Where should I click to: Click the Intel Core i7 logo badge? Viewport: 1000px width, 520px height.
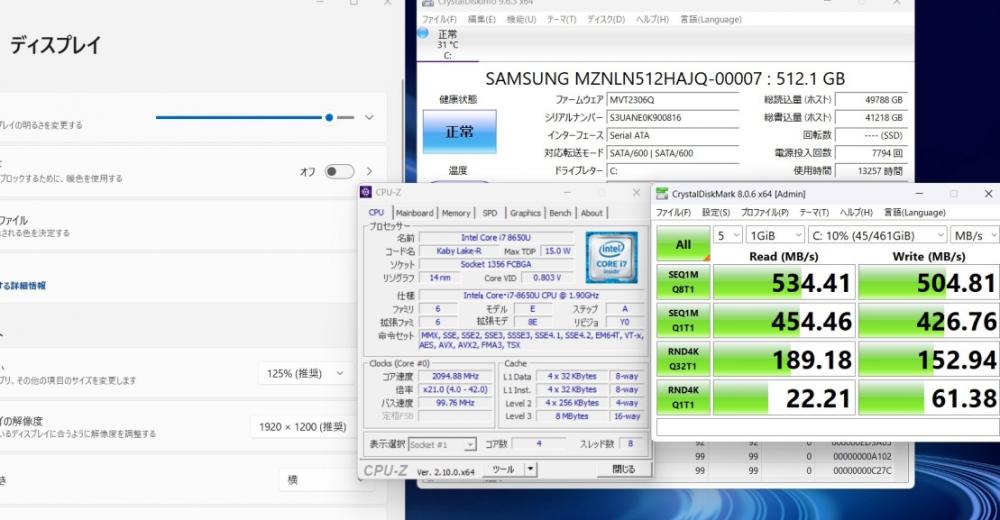[611, 257]
